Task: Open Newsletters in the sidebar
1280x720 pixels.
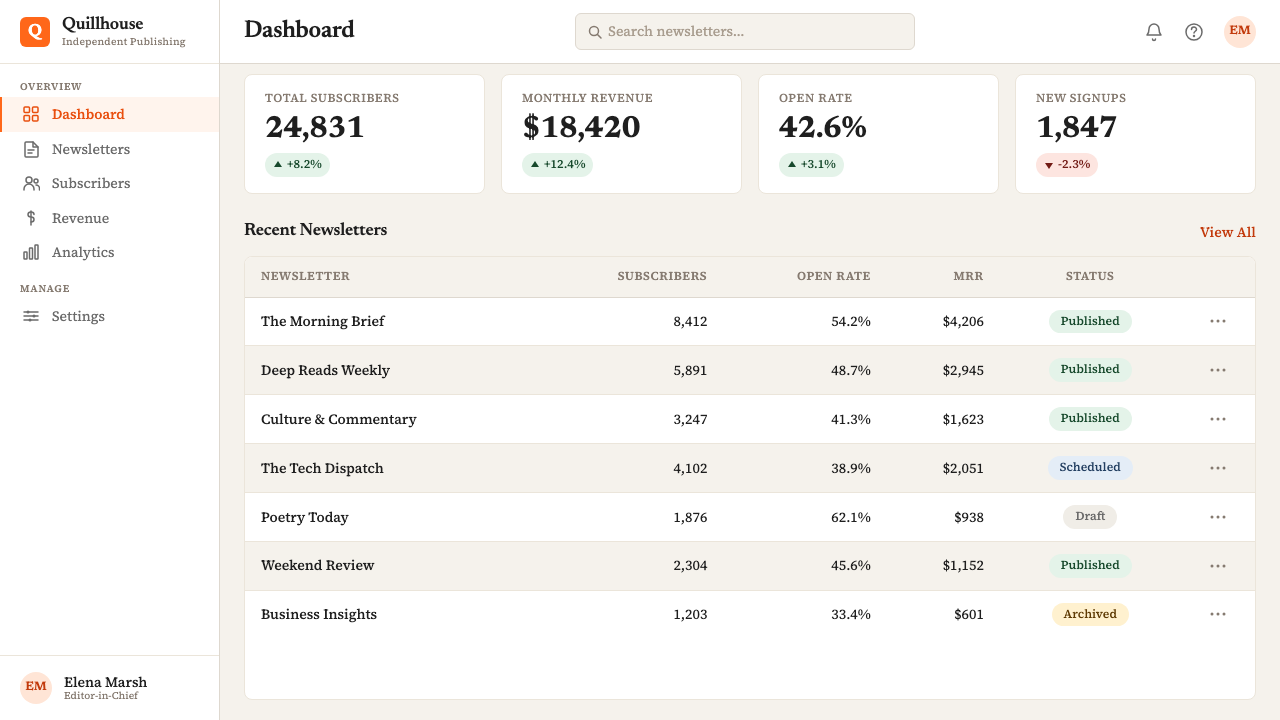Action: click(x=110, y=149)
